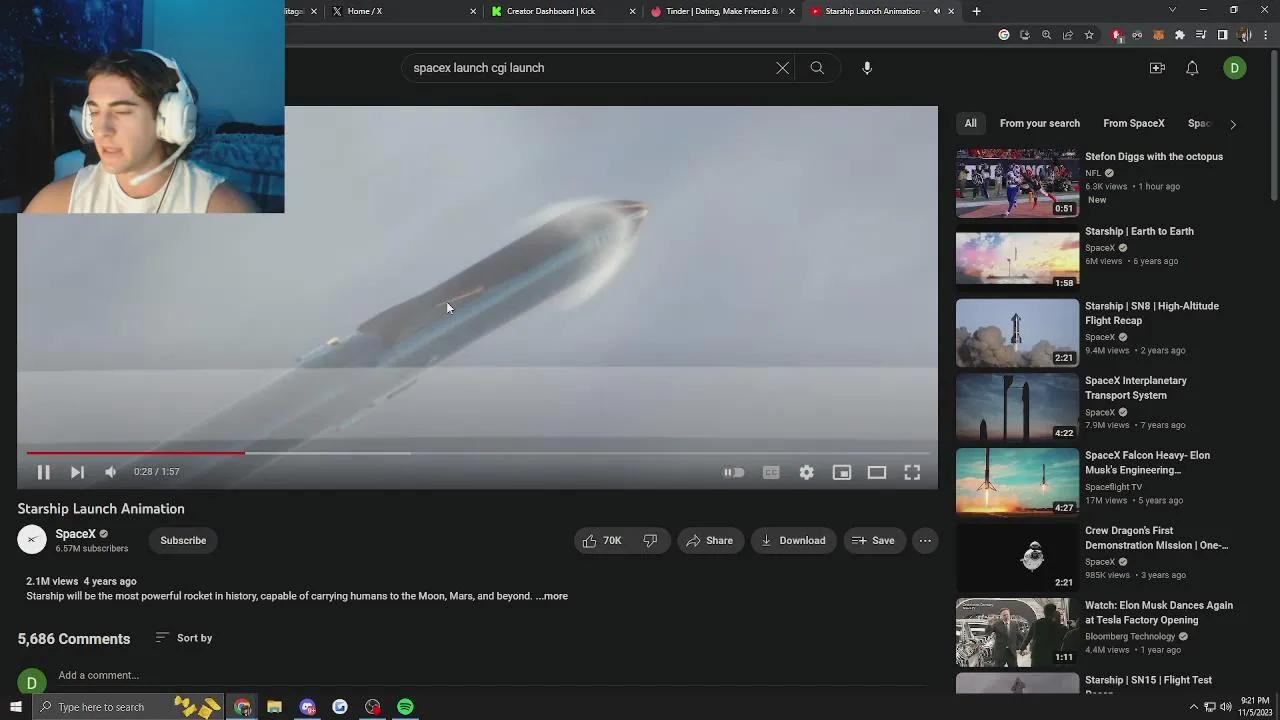Open Spotify from taskbar
Viewport: 1280px width, 720px height.
coord(405,707)
